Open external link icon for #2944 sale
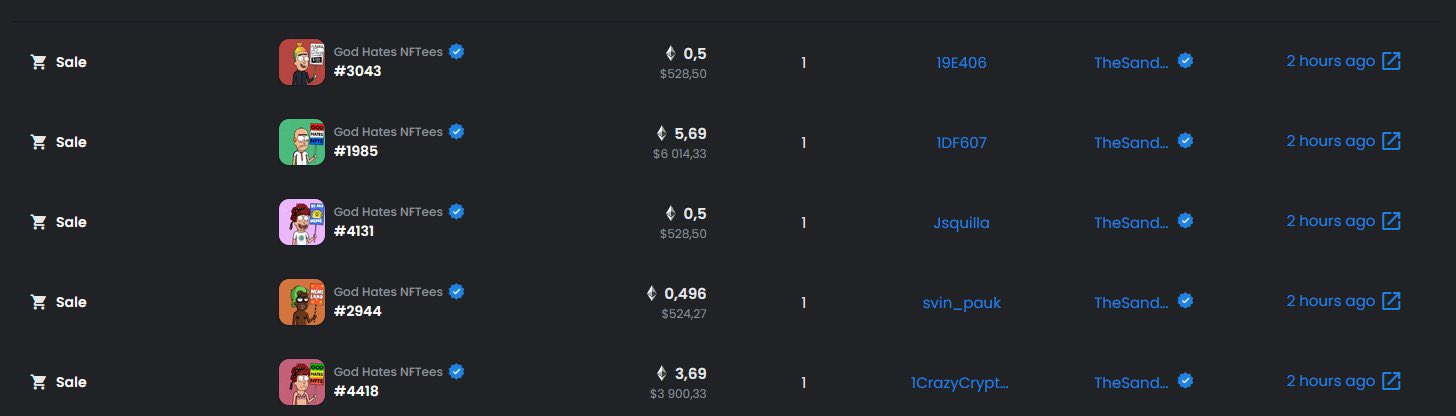The height and width of the screenshot is (416, 1456). click(x=1391, y=301)
